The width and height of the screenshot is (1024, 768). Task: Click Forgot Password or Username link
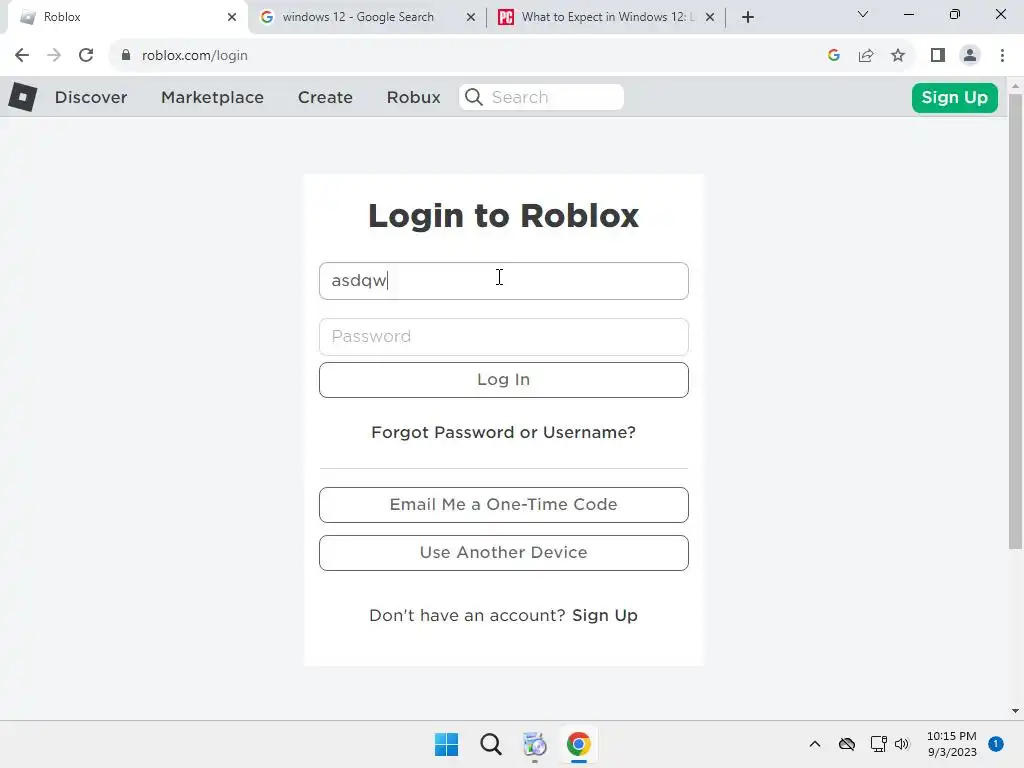point(504,432)
